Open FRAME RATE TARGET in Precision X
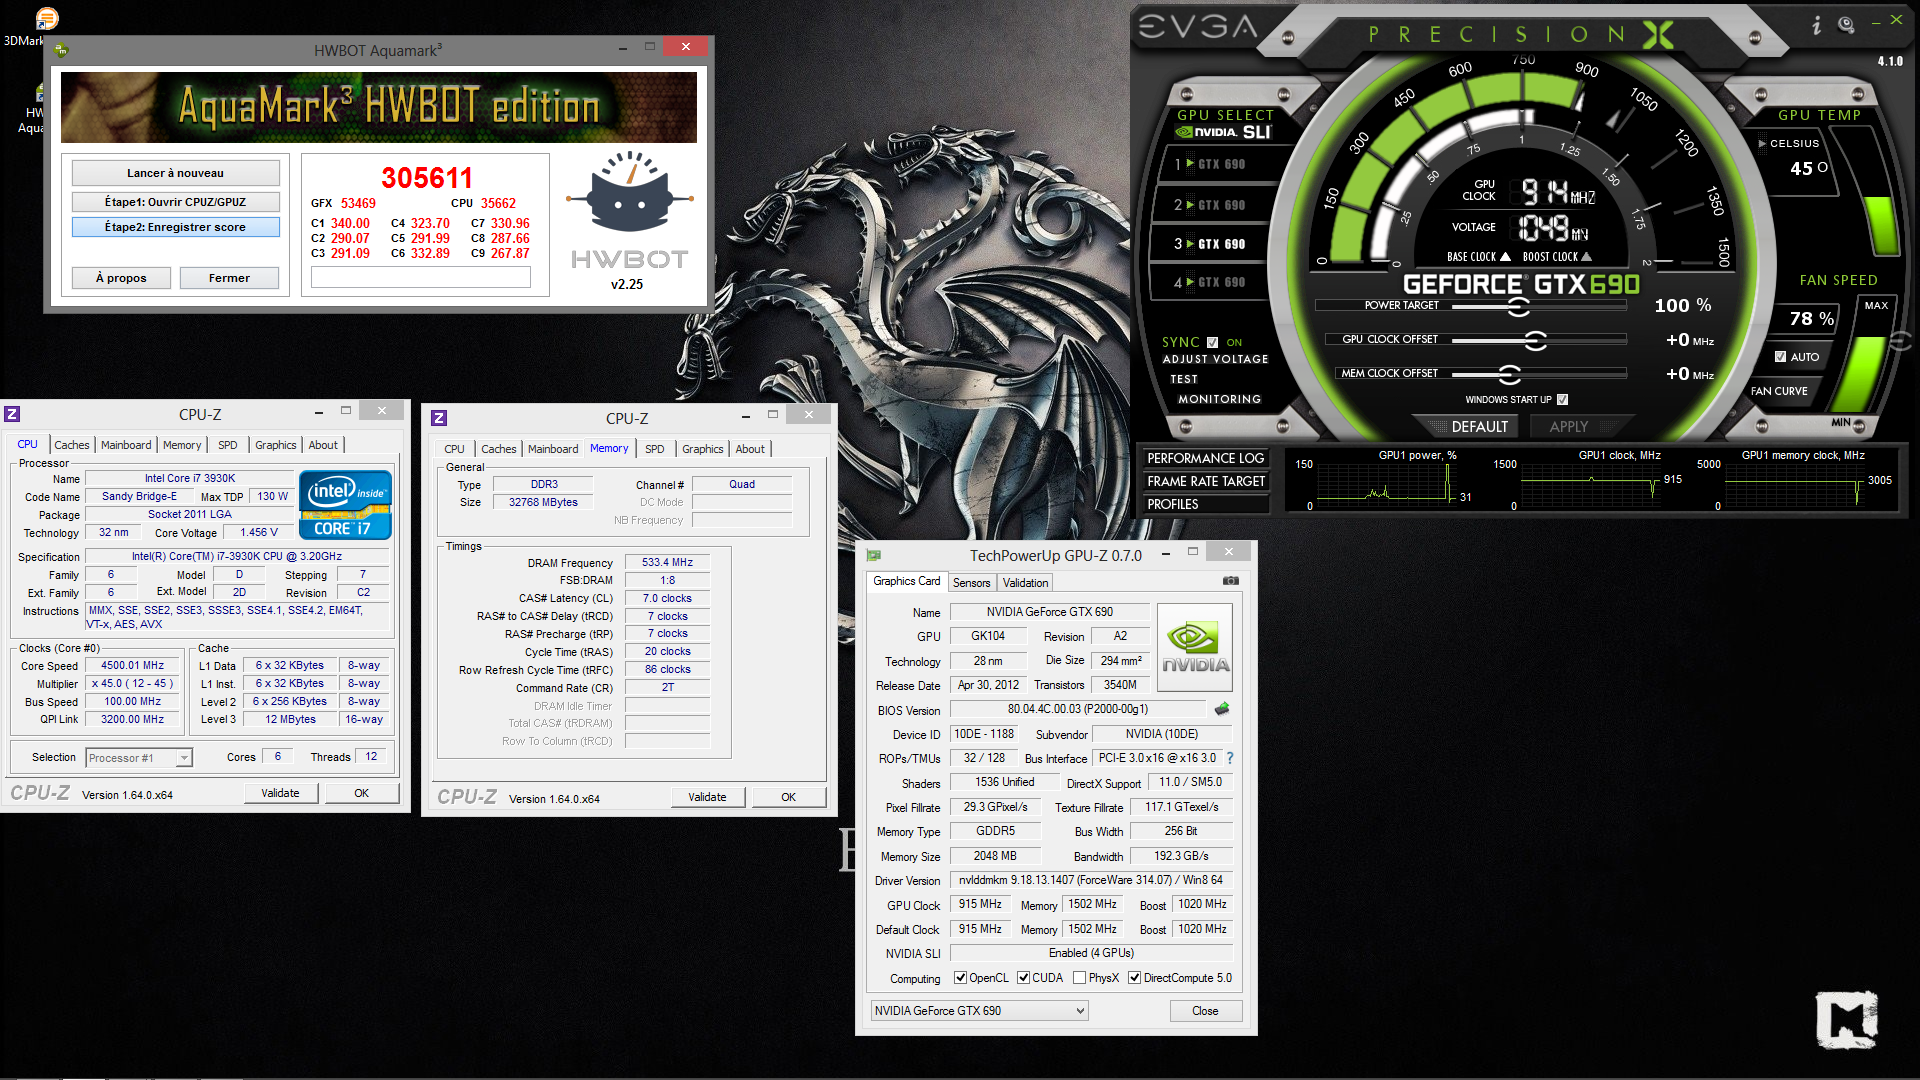Image resolution: width=1920 pixels, height=1080 pixels. (1205, 481)
